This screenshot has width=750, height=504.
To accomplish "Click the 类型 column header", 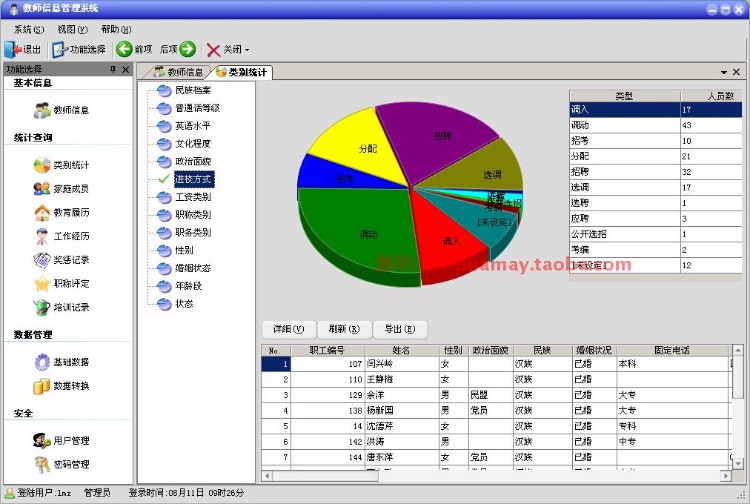I will (x=625, y=96).
